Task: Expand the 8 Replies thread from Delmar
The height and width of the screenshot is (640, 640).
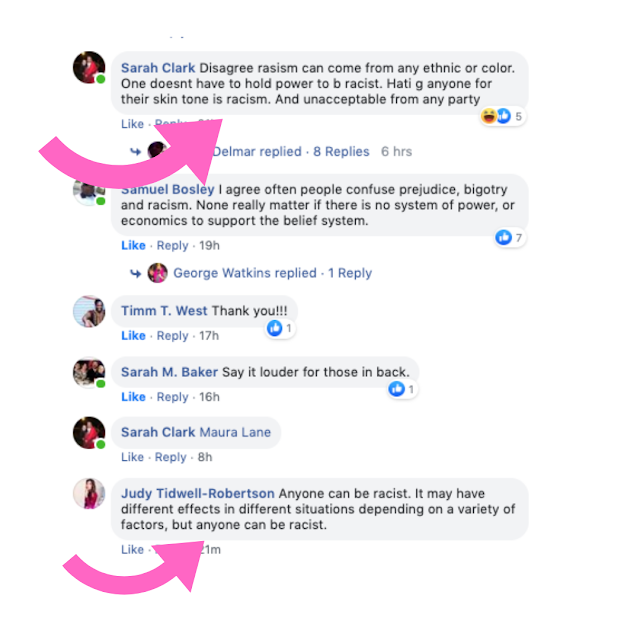Action: tap(341, 151)
